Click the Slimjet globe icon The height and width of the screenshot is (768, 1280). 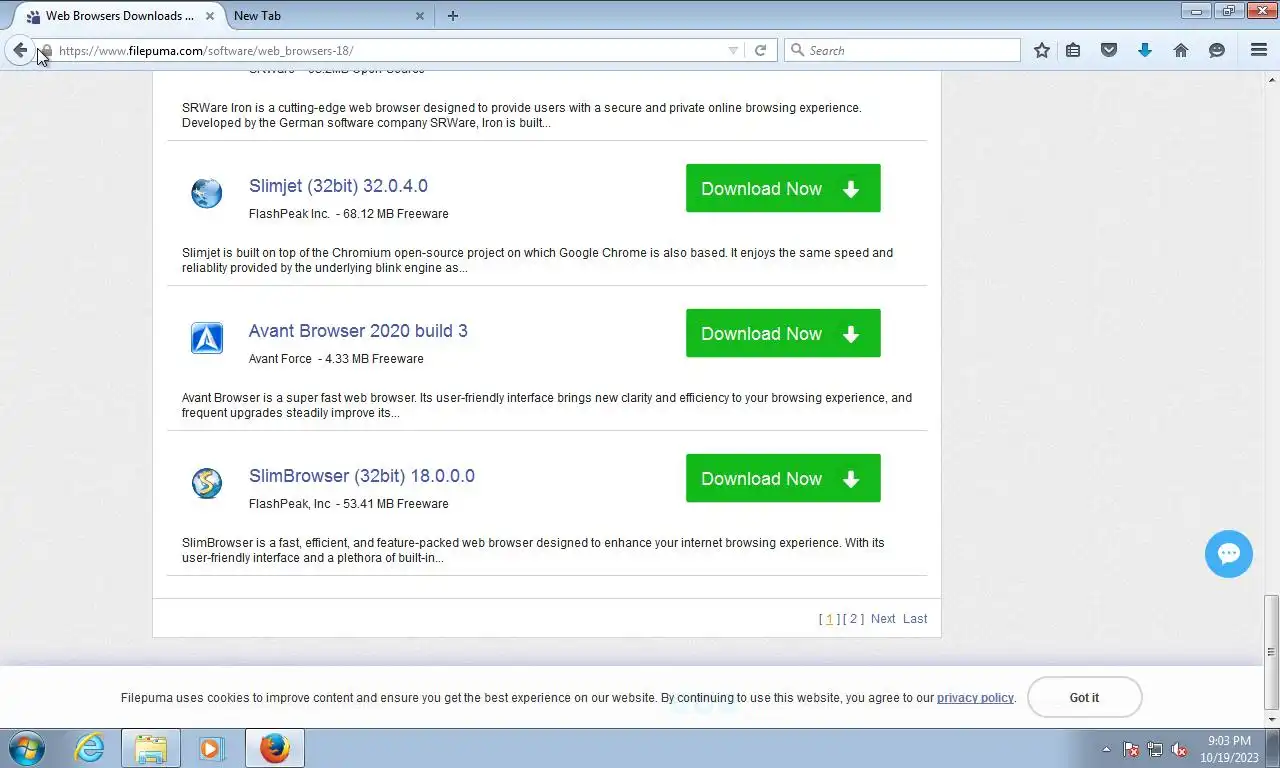pyautogui.click(x=207, y=192)
